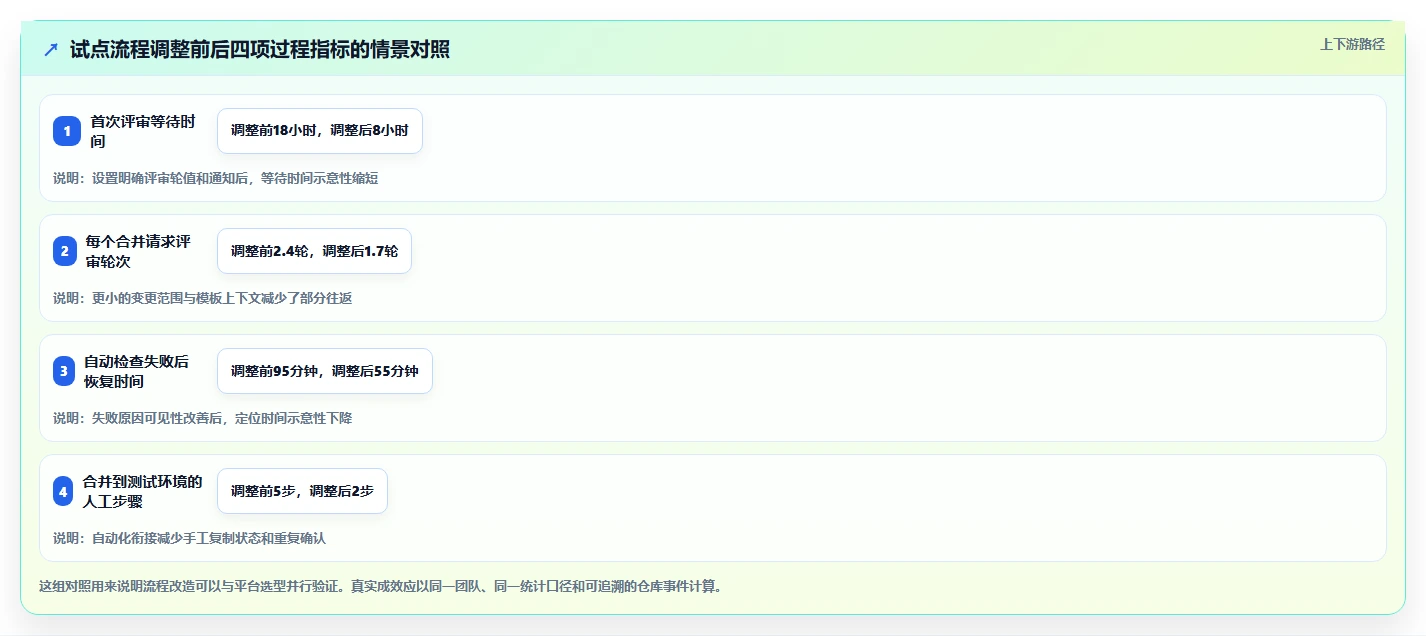Click the number 1 badge
This screenshot has height=636, width=1426.
[x=67, y=131]
